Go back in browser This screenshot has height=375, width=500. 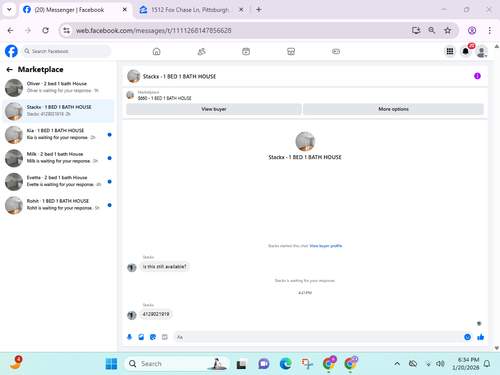click(11, 31)
